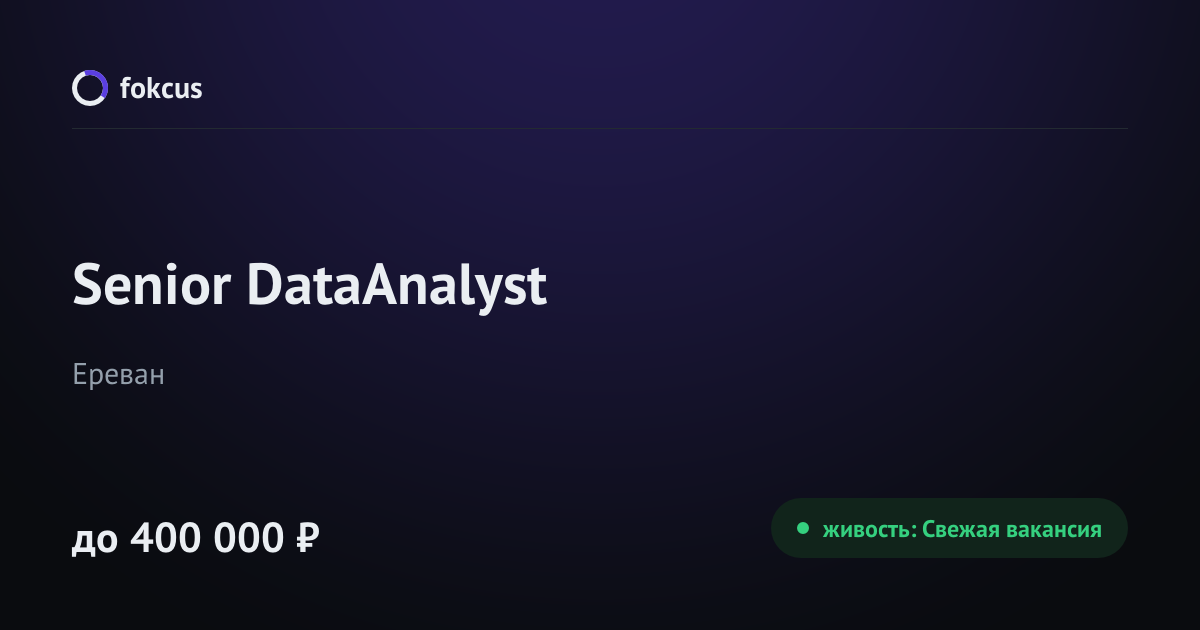
Task: Click the green status dot in badge
Action: 802,529
